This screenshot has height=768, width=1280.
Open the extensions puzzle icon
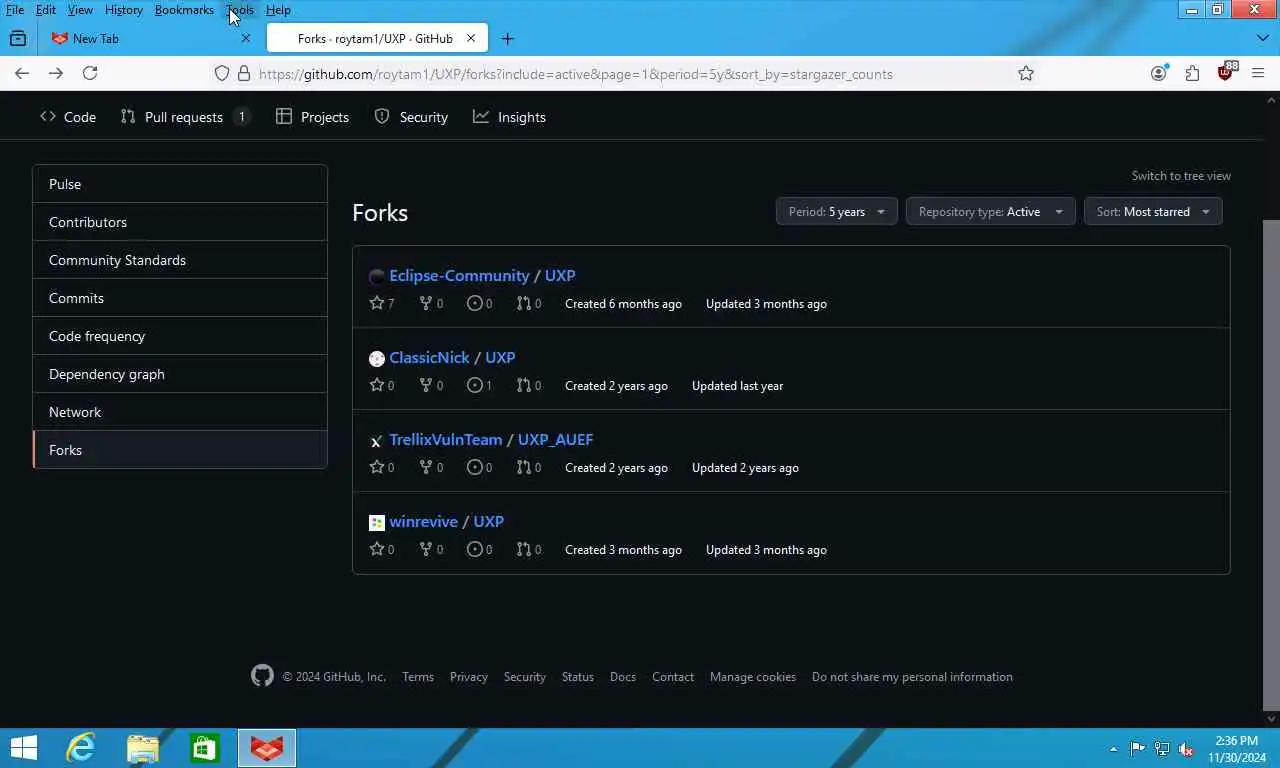click(1192, 73)
